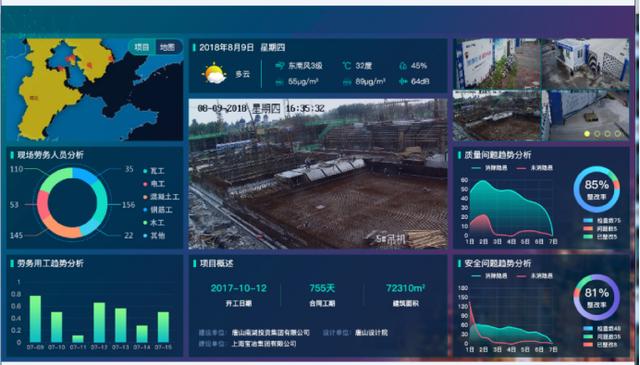Click the 110 value on labor donut
Screen dimensions: 640x365
(16, 169)
